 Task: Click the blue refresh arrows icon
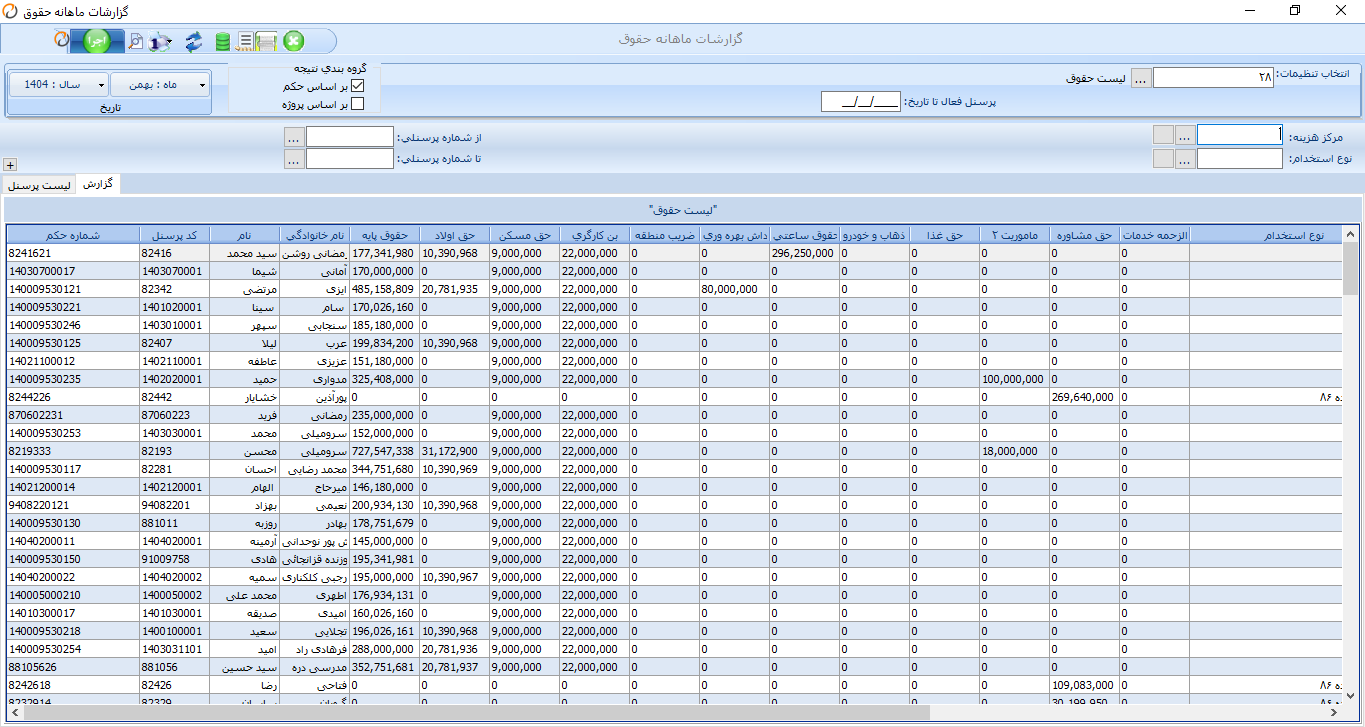coord(194,41)
